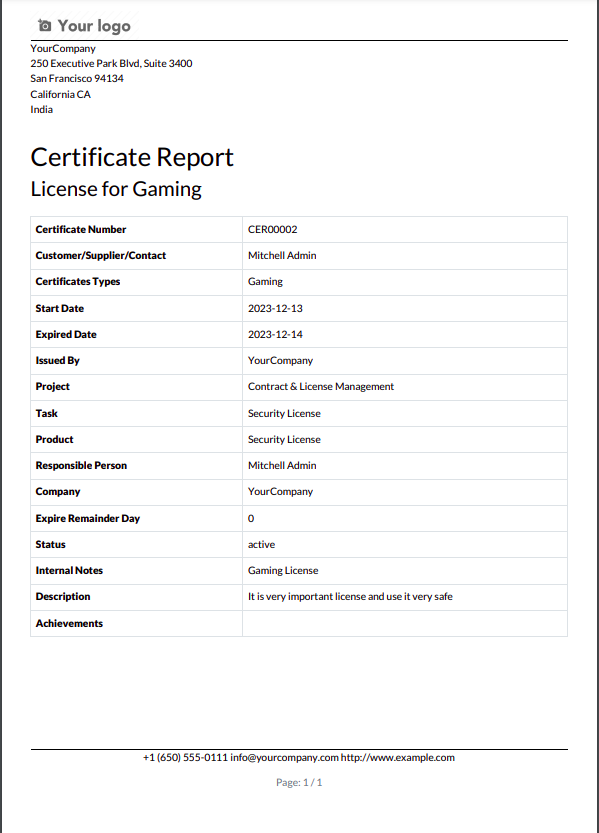
Task: Click the "Description" label
Action: (x=63, y=597)
